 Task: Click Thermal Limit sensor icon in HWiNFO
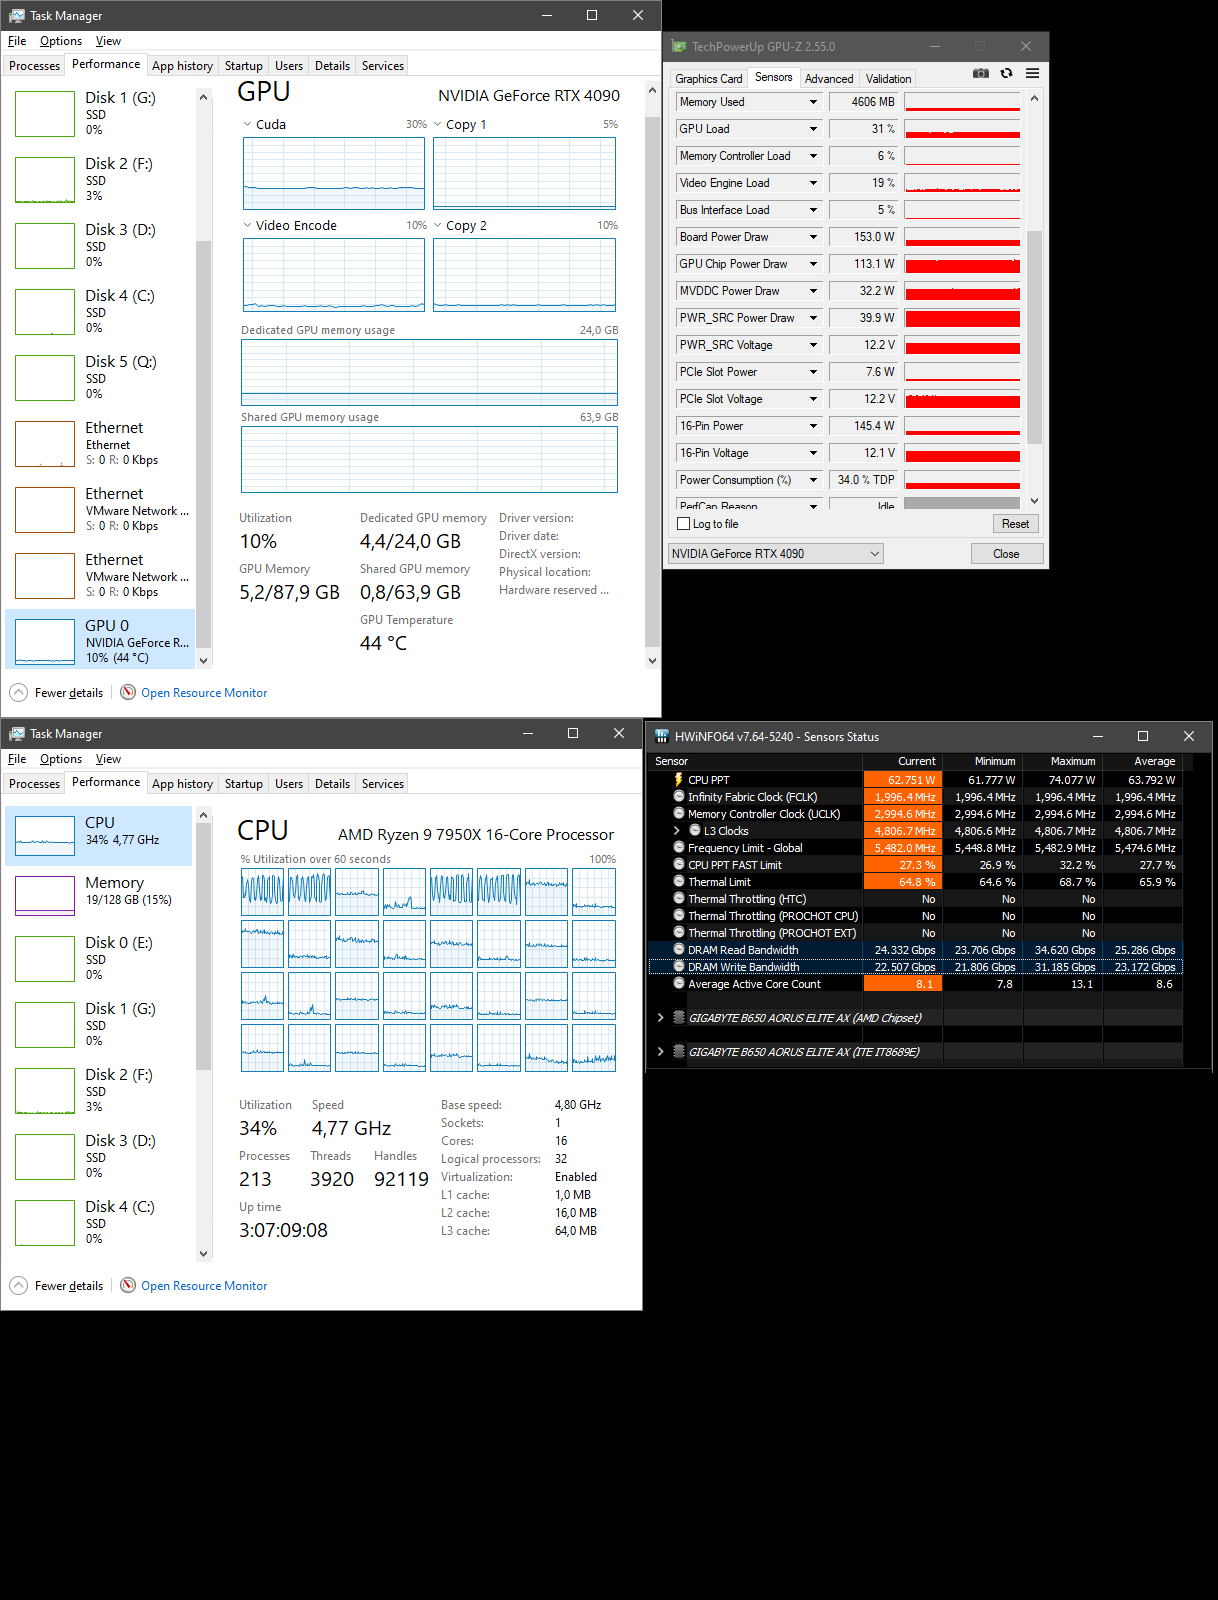click(679, 882)
